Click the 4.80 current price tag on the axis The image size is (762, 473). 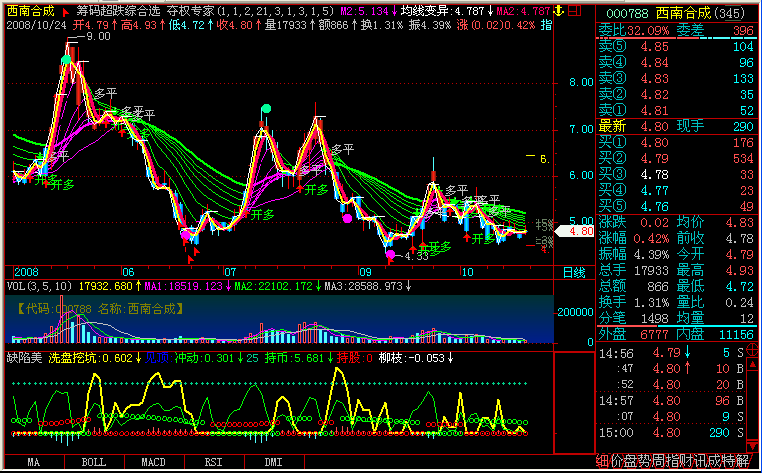575,231
